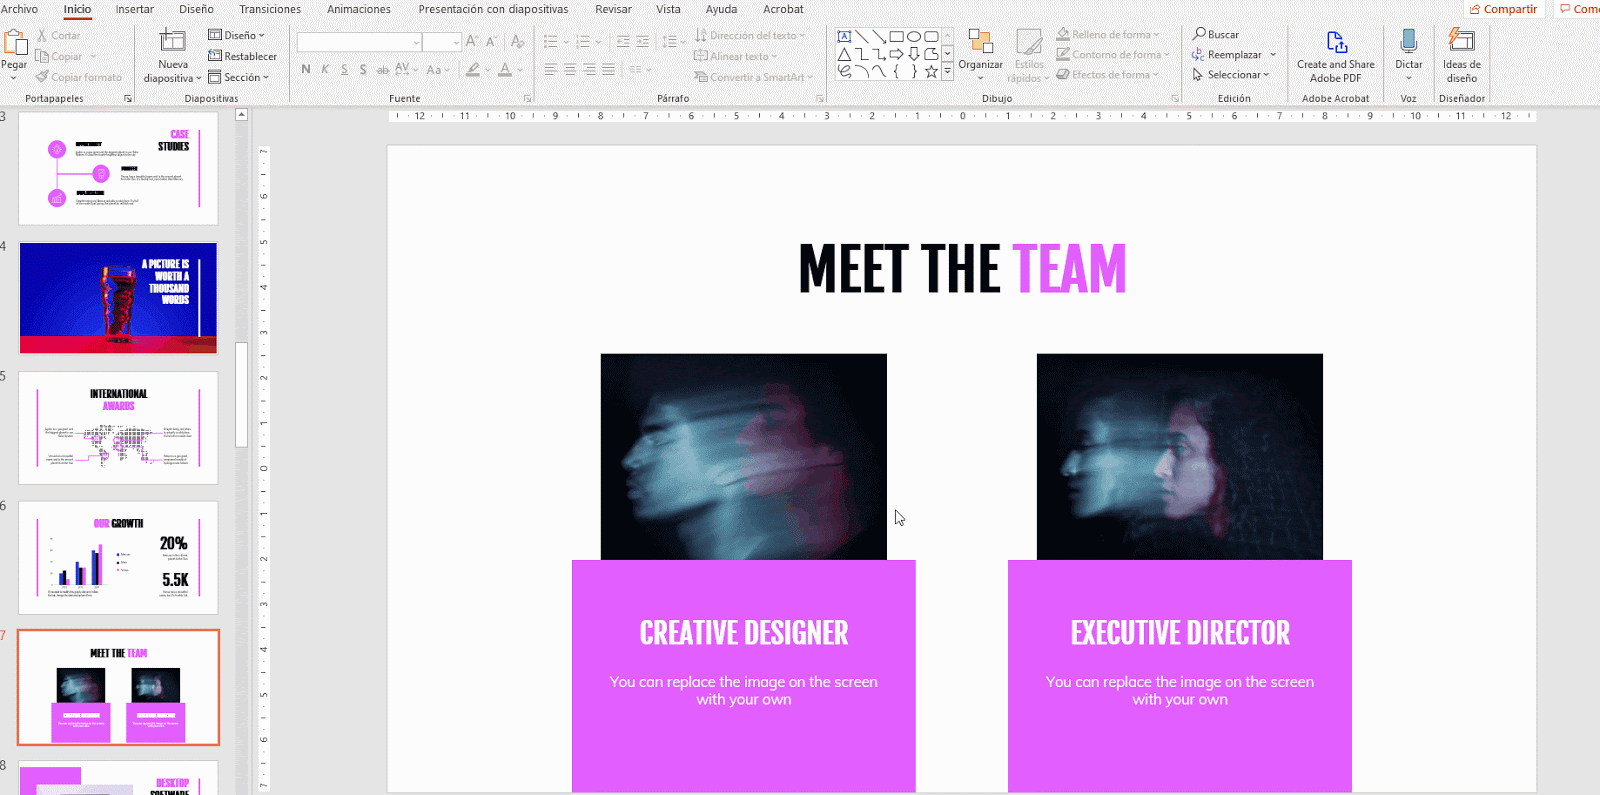The image size is (1600, 795).
Task: Open Portapapeles dialog launcher
Action: [x=128, y=99]
